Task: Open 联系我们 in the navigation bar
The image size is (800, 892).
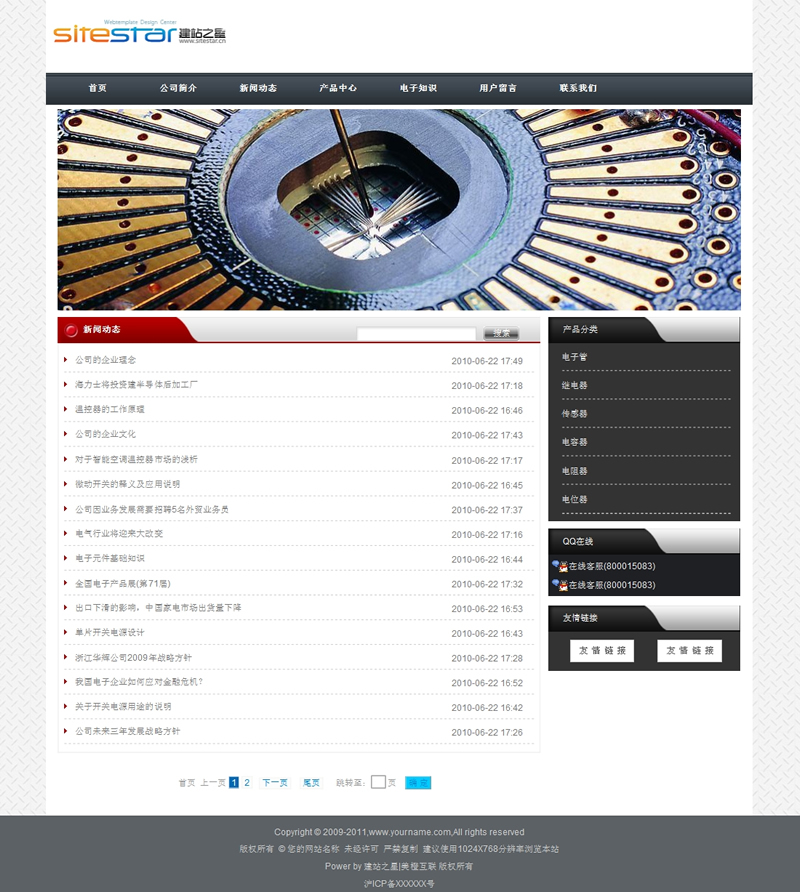Action: coord(578,88)
